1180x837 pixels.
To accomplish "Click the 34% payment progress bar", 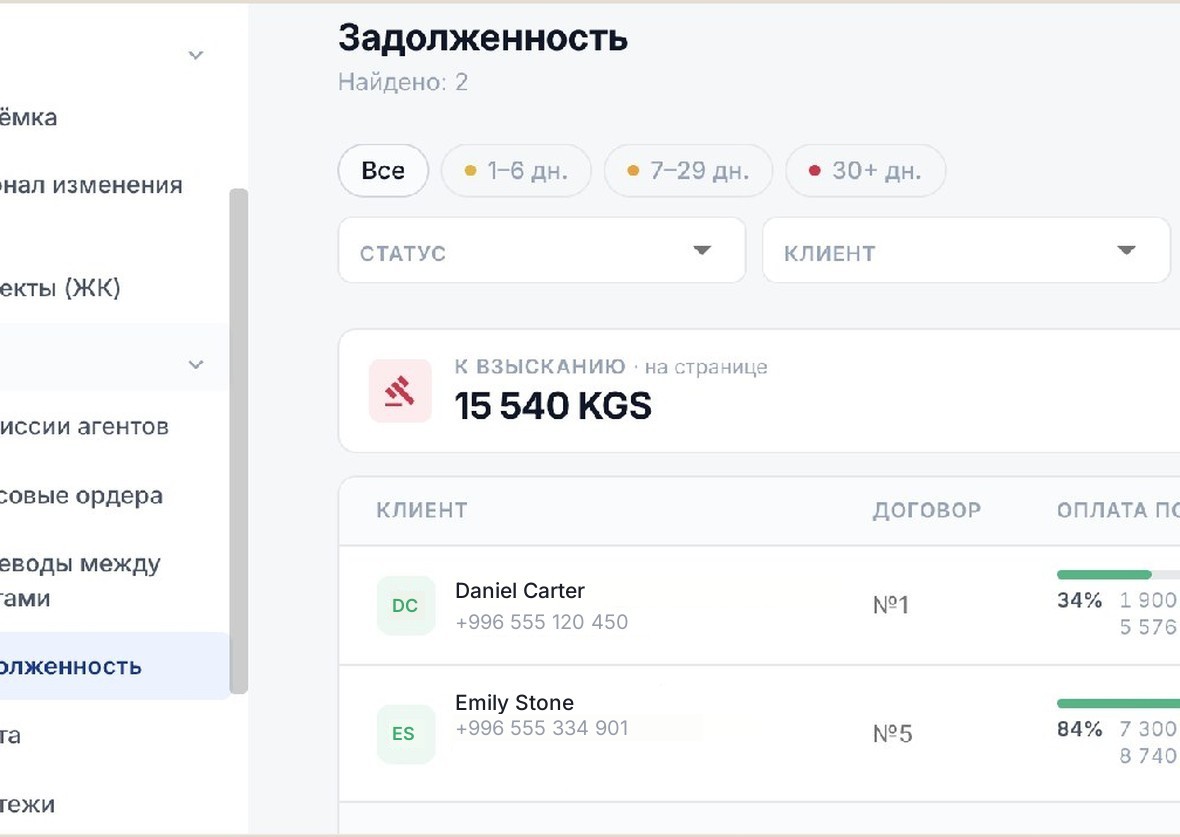I will (x=1118, y=575).
